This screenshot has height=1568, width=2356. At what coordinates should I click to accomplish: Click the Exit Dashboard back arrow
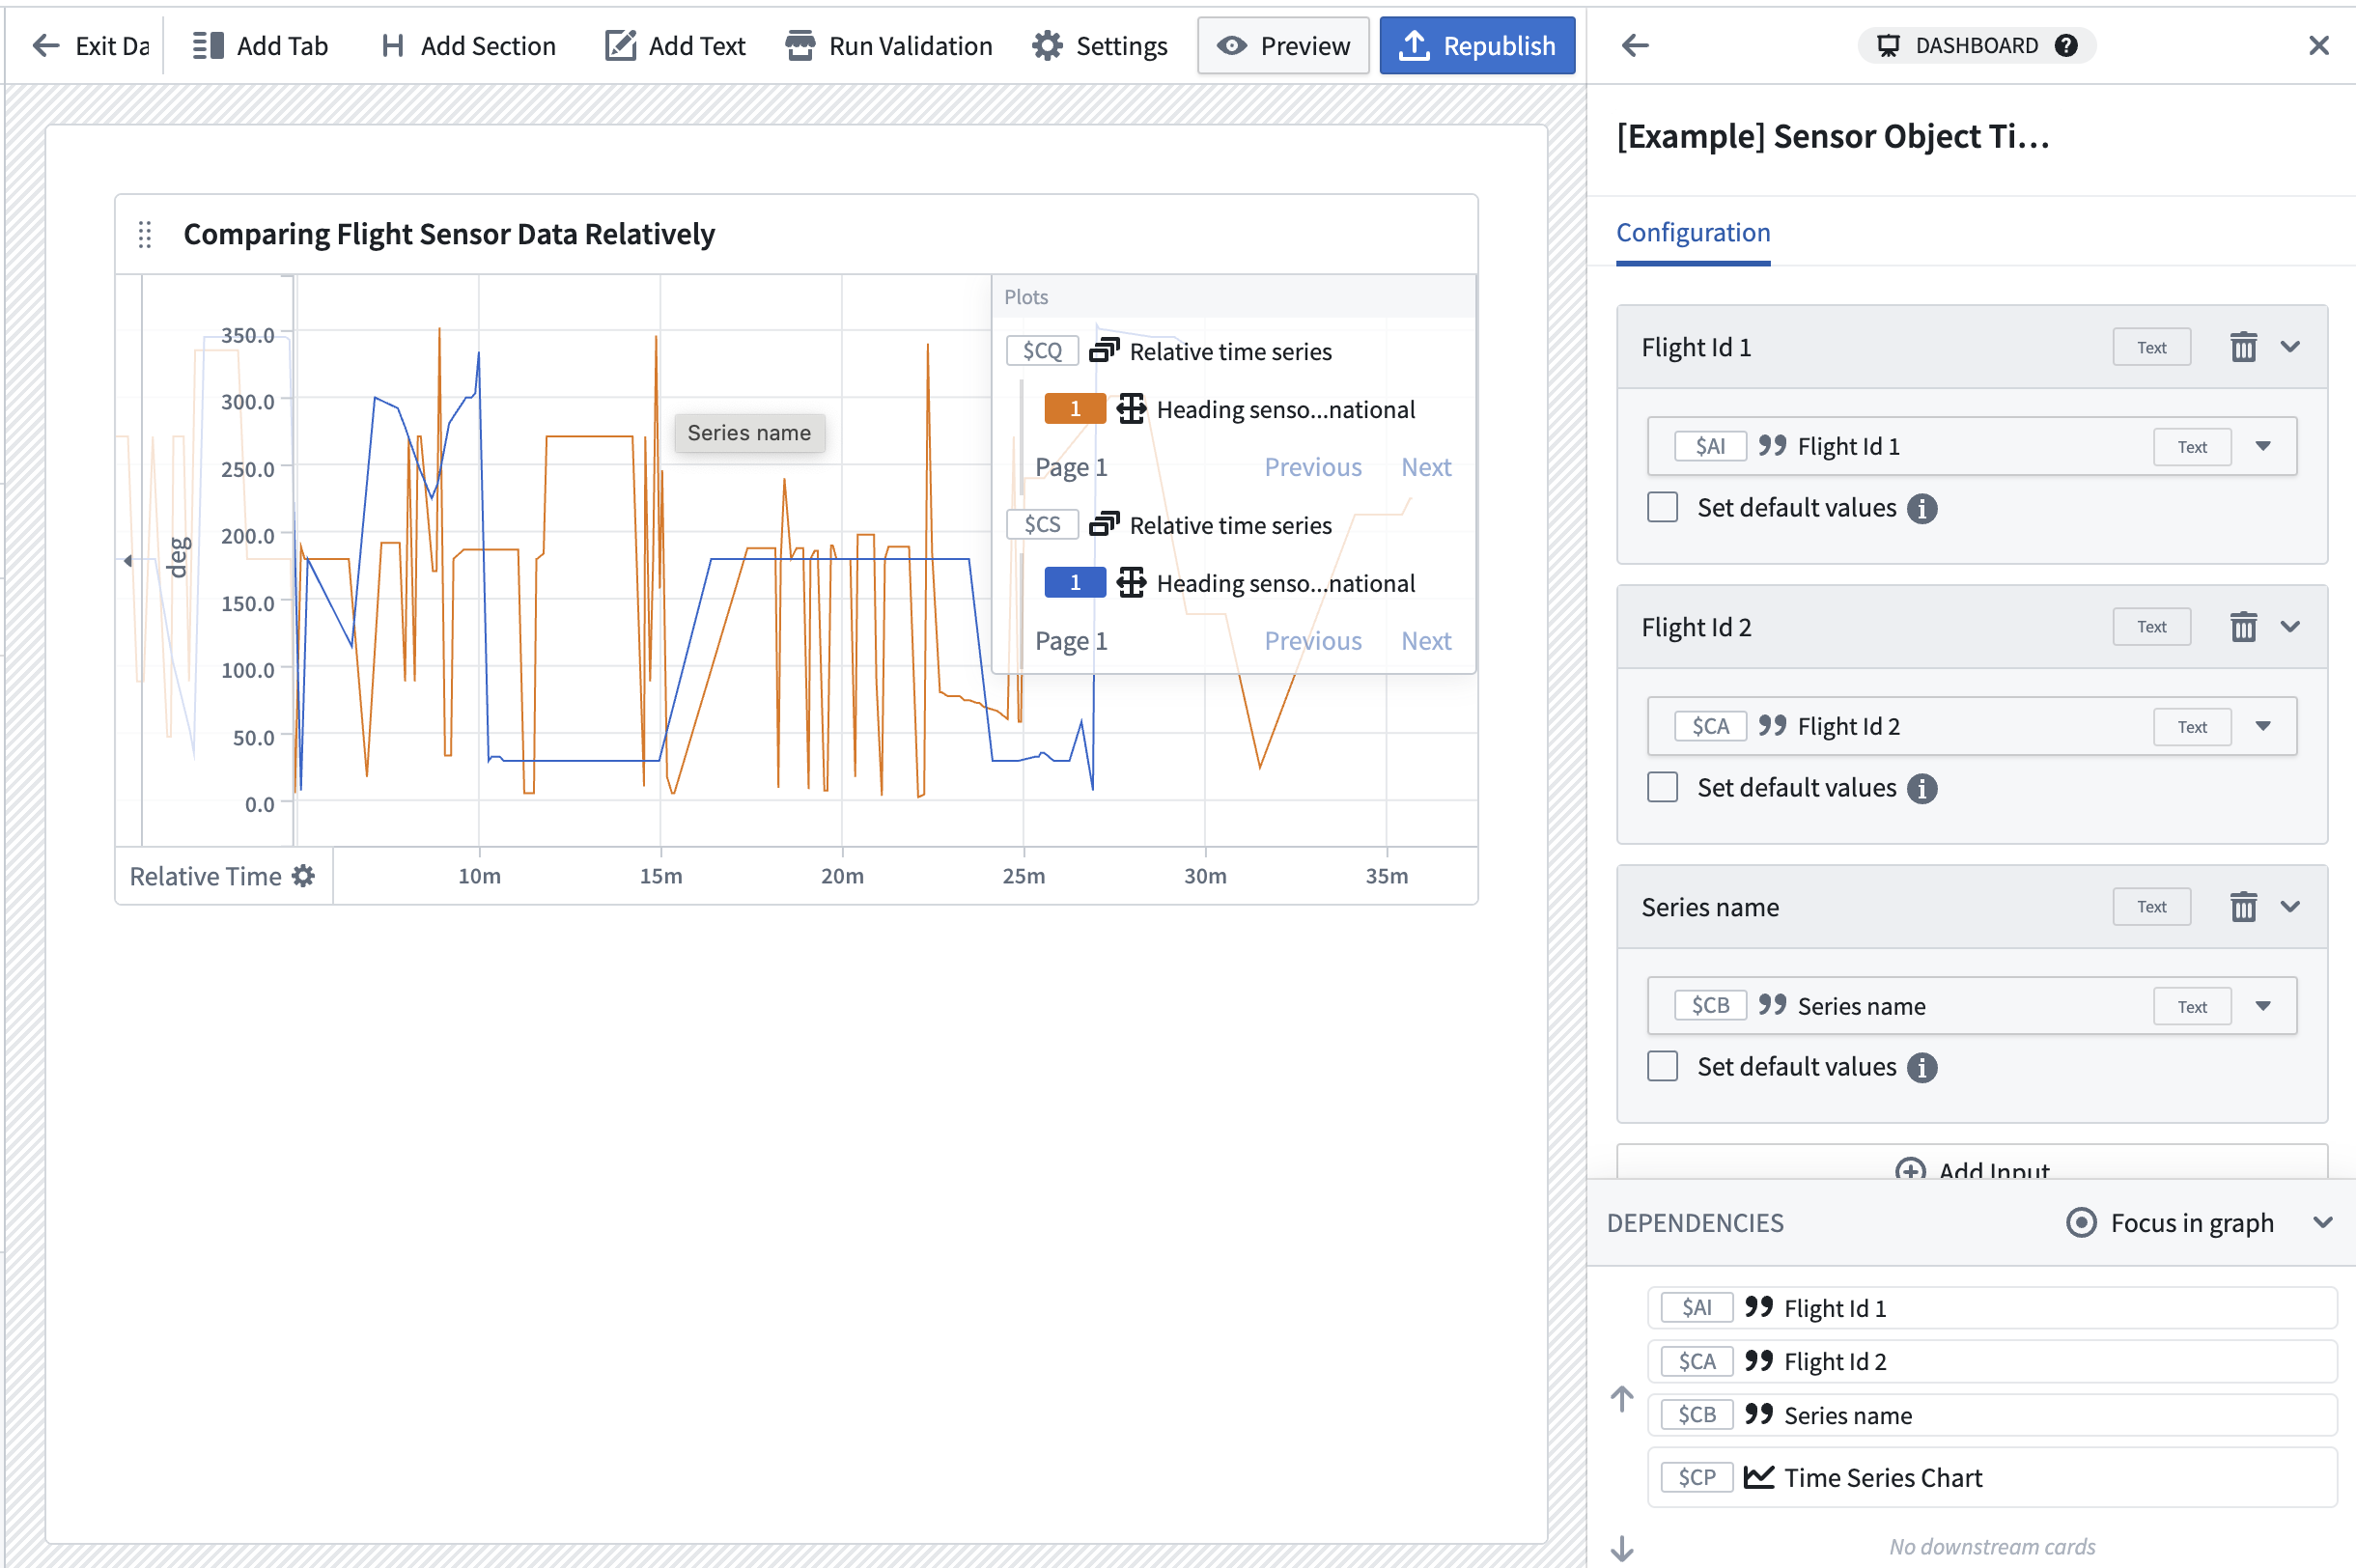(x=46, y=46)
